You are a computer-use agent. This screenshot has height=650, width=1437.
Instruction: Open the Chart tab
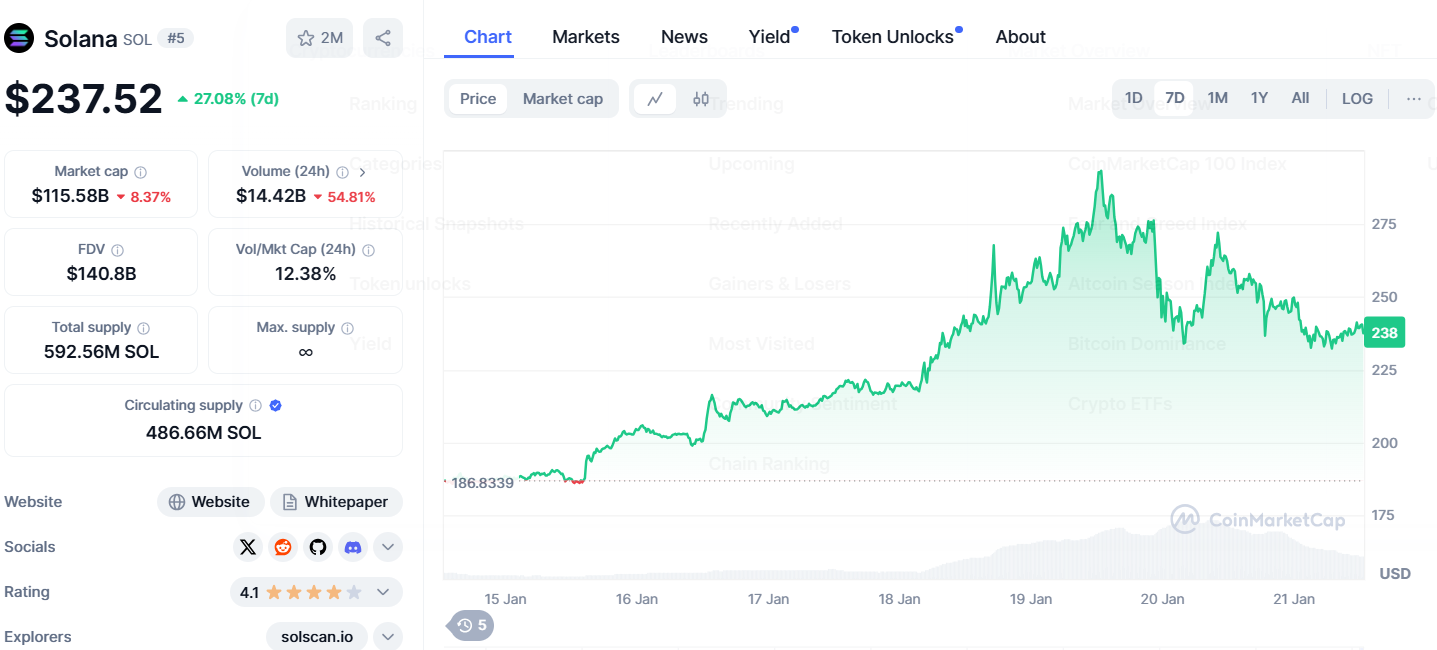pos(488,37)
